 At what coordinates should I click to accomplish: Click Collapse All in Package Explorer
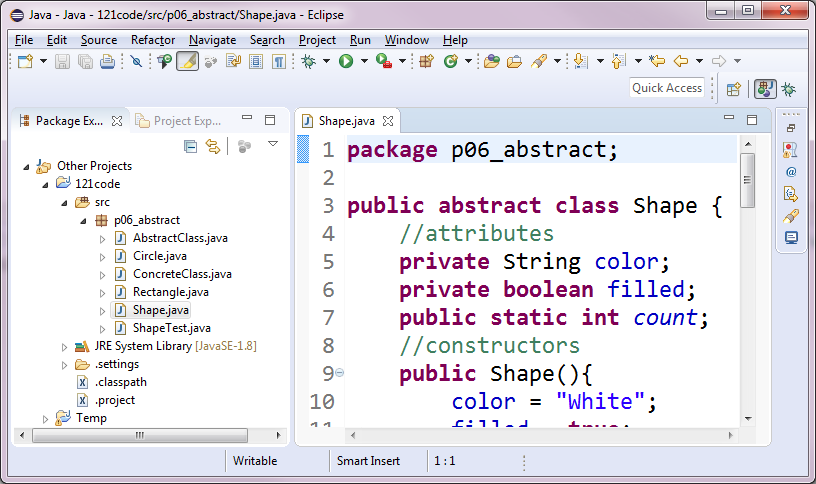190,147
